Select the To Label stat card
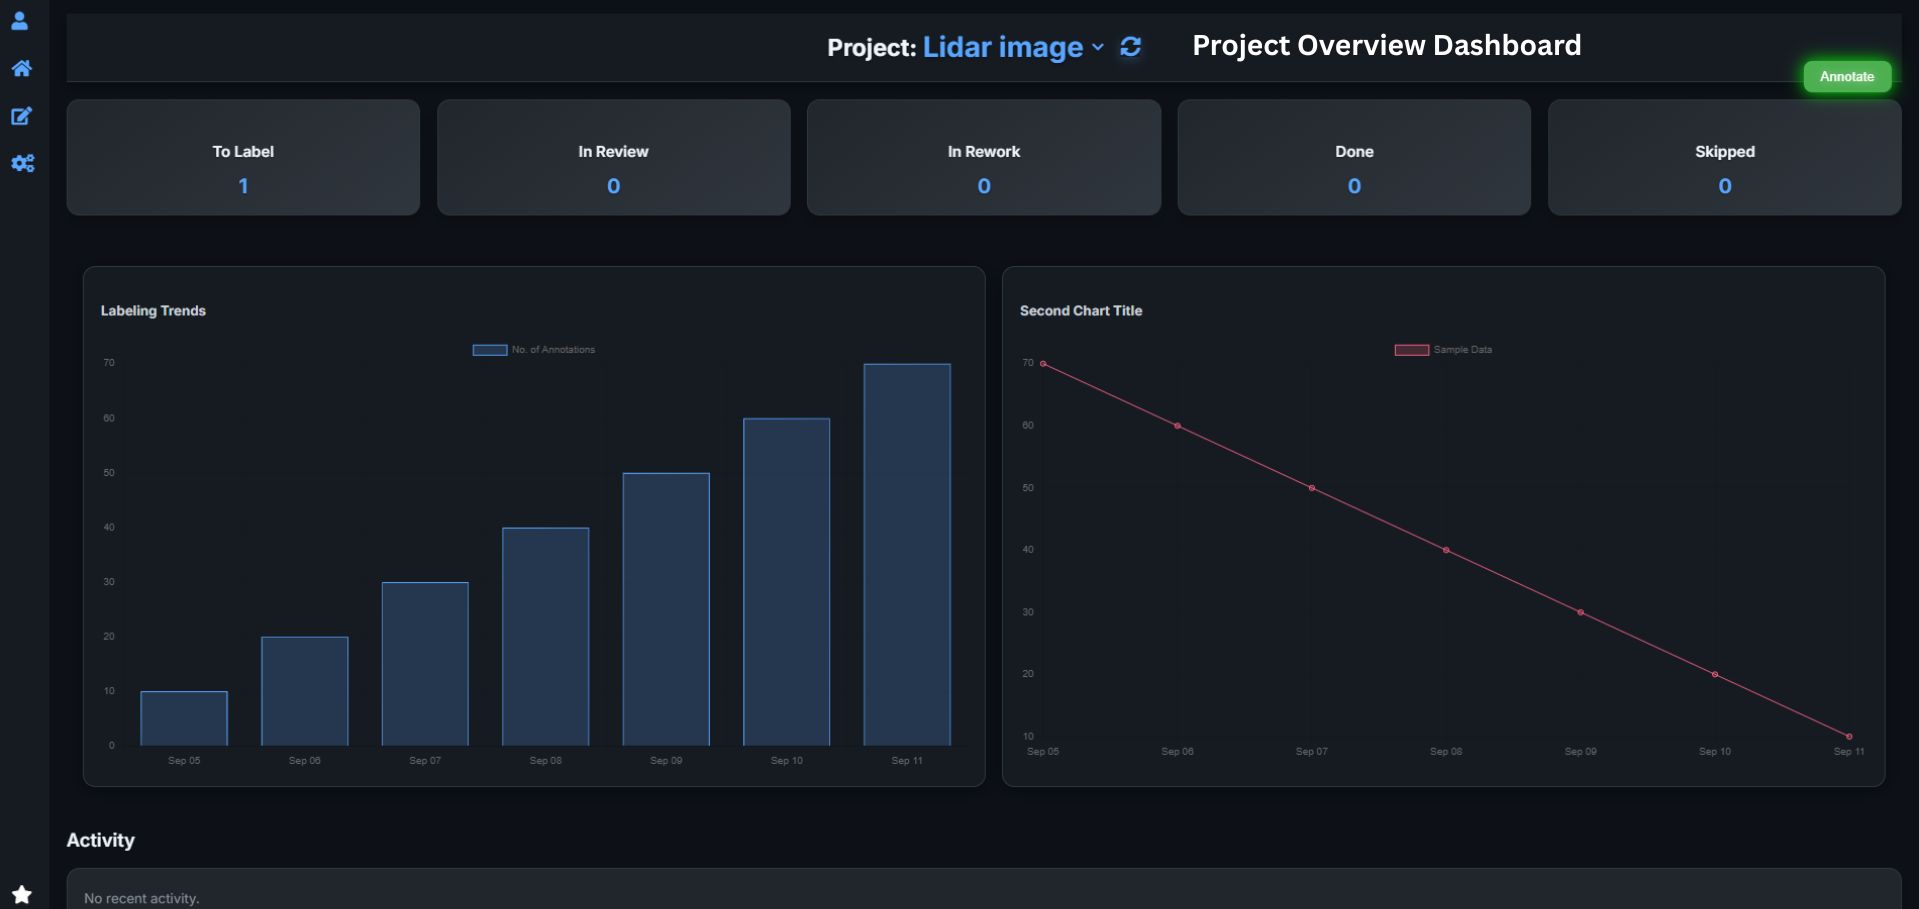Screen dimensions: 1919x909 [243, 157]
